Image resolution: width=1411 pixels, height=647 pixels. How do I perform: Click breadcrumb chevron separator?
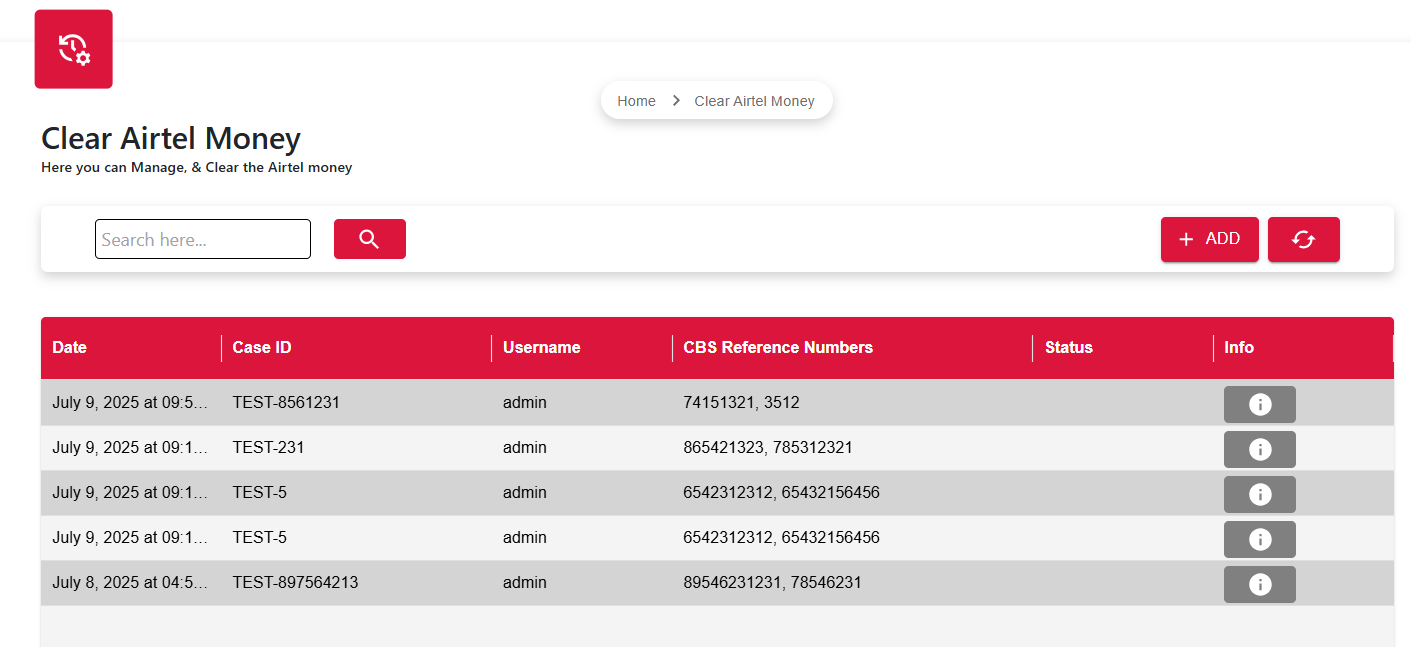(676, 101)
